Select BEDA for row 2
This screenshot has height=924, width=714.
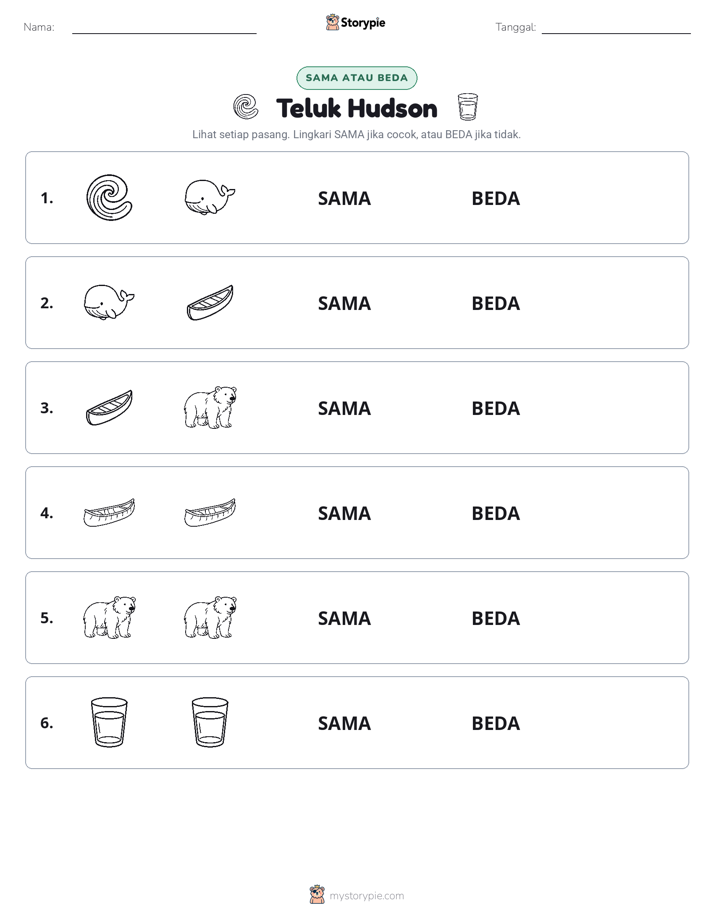click(x=495, y=303)
